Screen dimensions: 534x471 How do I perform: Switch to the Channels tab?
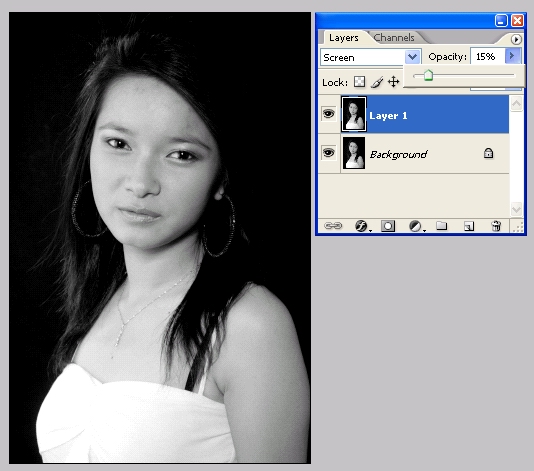click(394, 37)
